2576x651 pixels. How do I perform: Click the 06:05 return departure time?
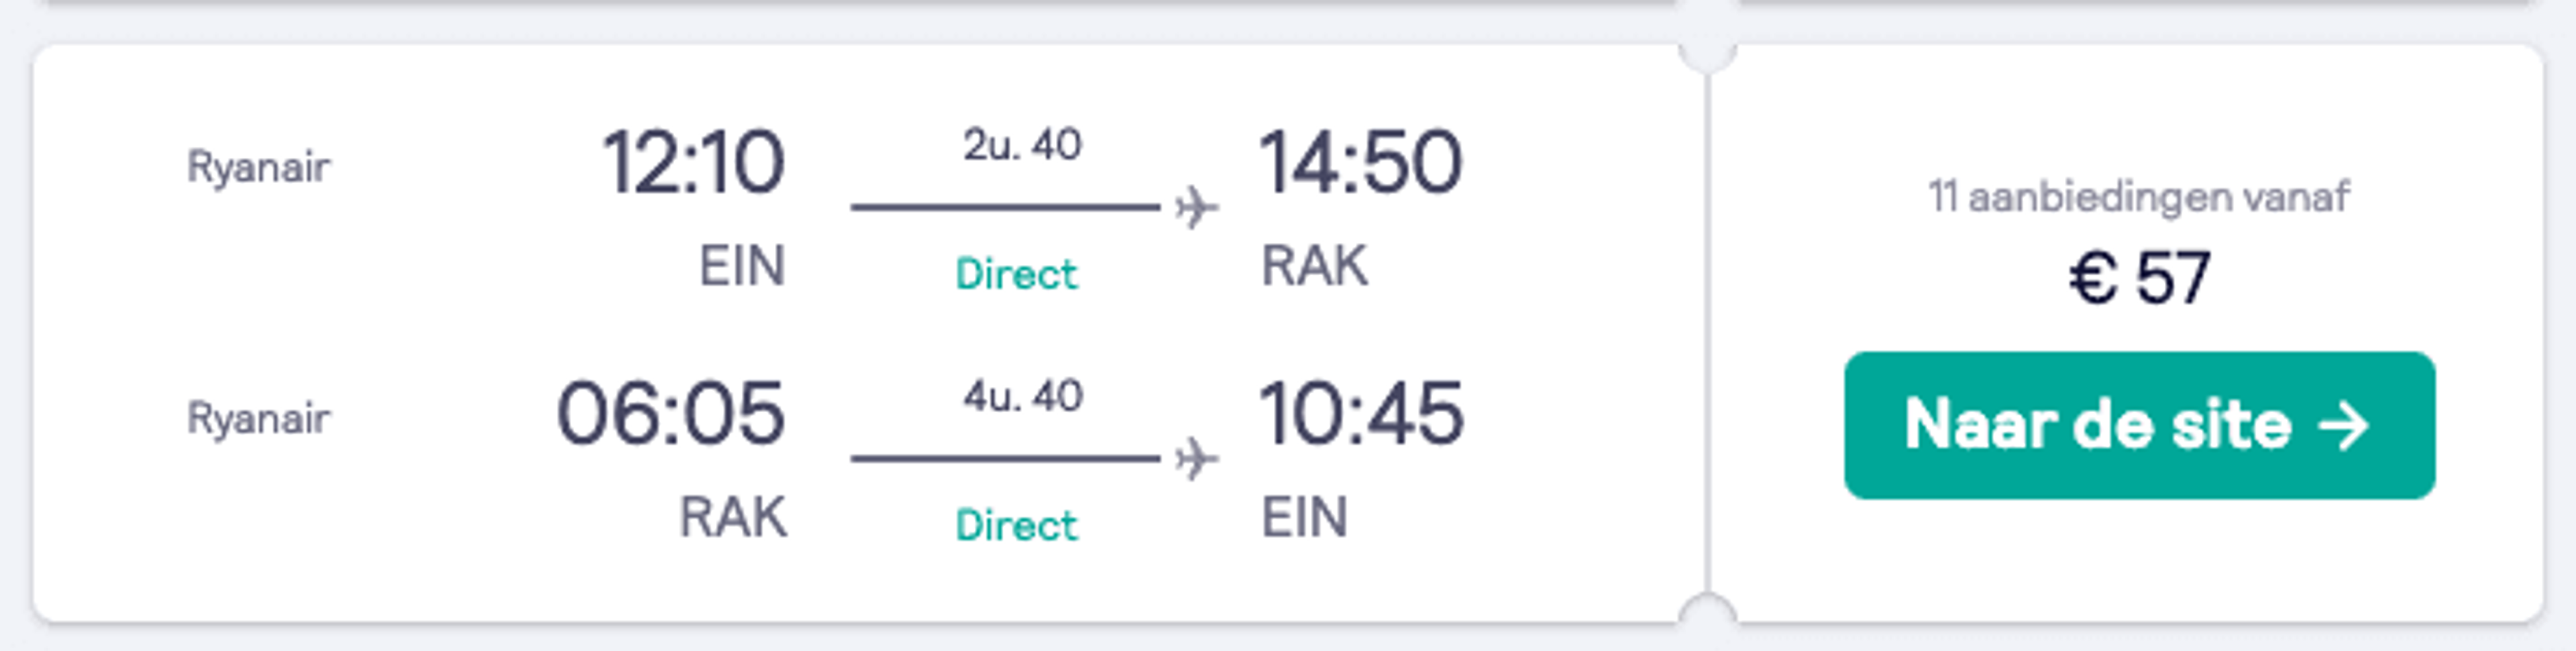(x=671, y=413)
